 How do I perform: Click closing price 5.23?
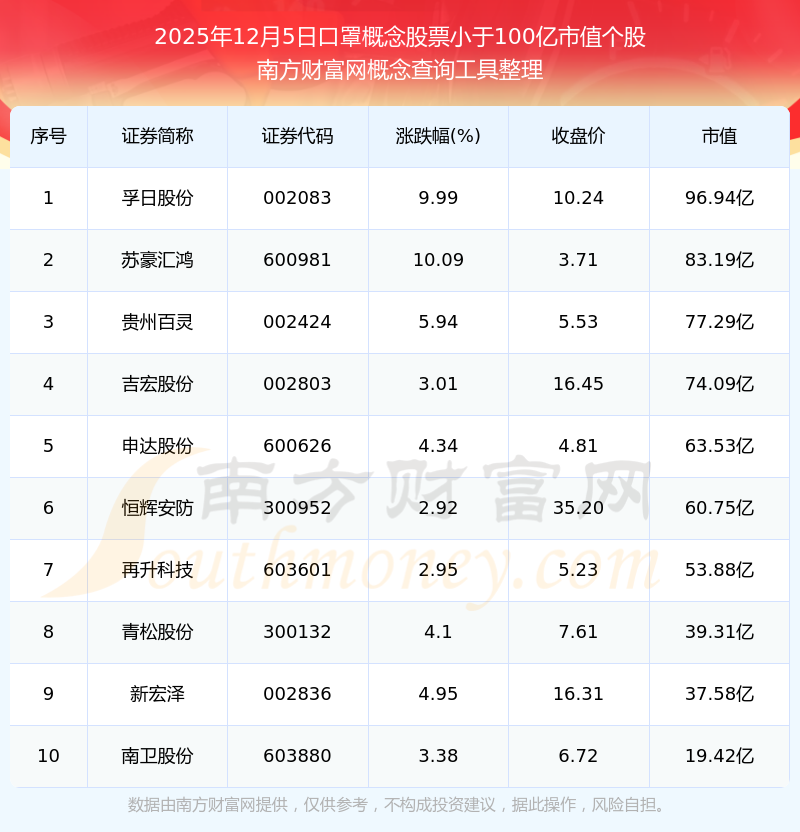(578, 570)
